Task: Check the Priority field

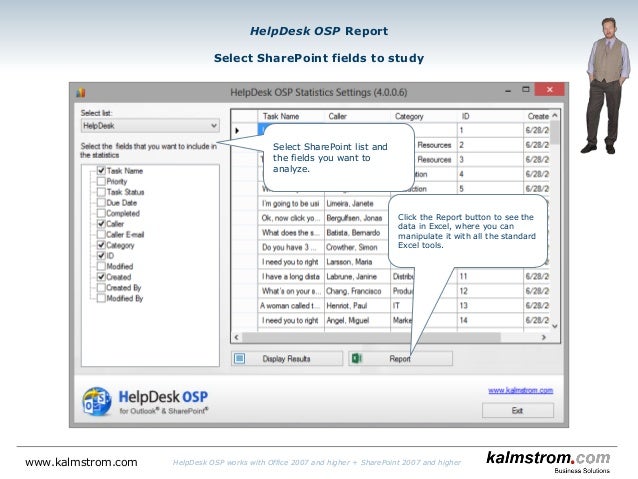Action: pos(101,181)
